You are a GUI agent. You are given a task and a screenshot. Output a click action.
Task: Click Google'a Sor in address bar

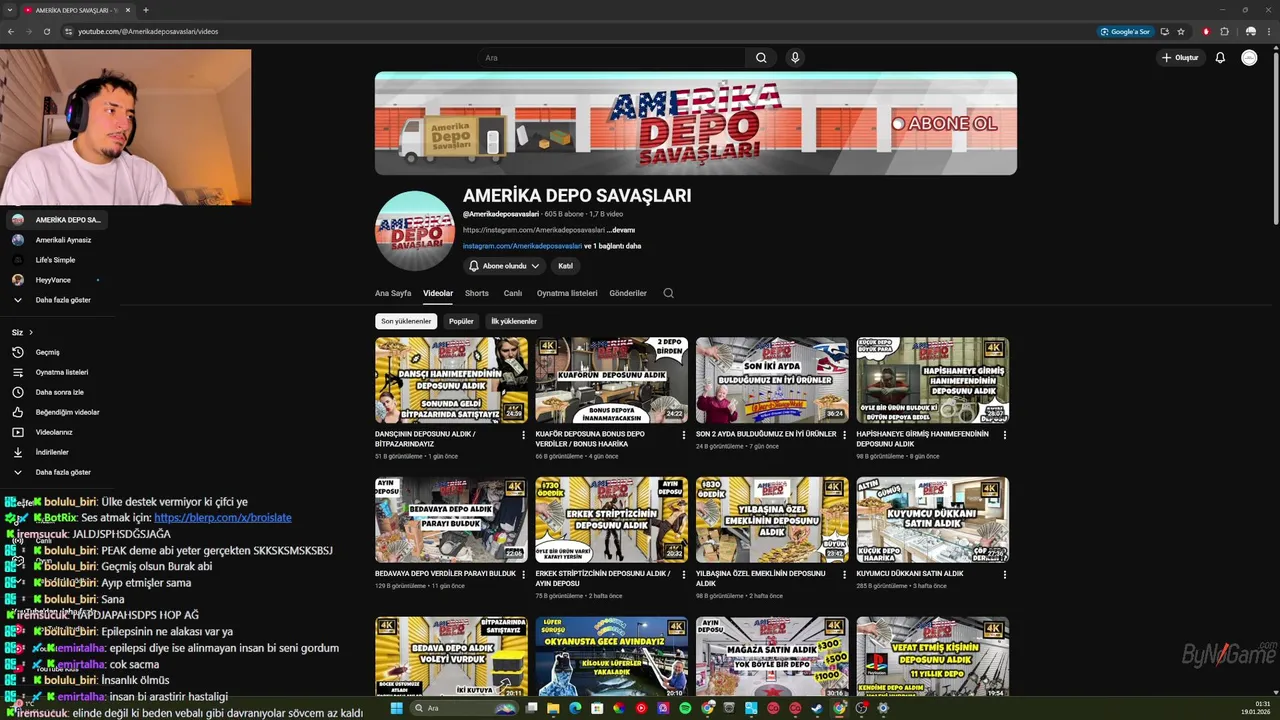[1125, 31]
